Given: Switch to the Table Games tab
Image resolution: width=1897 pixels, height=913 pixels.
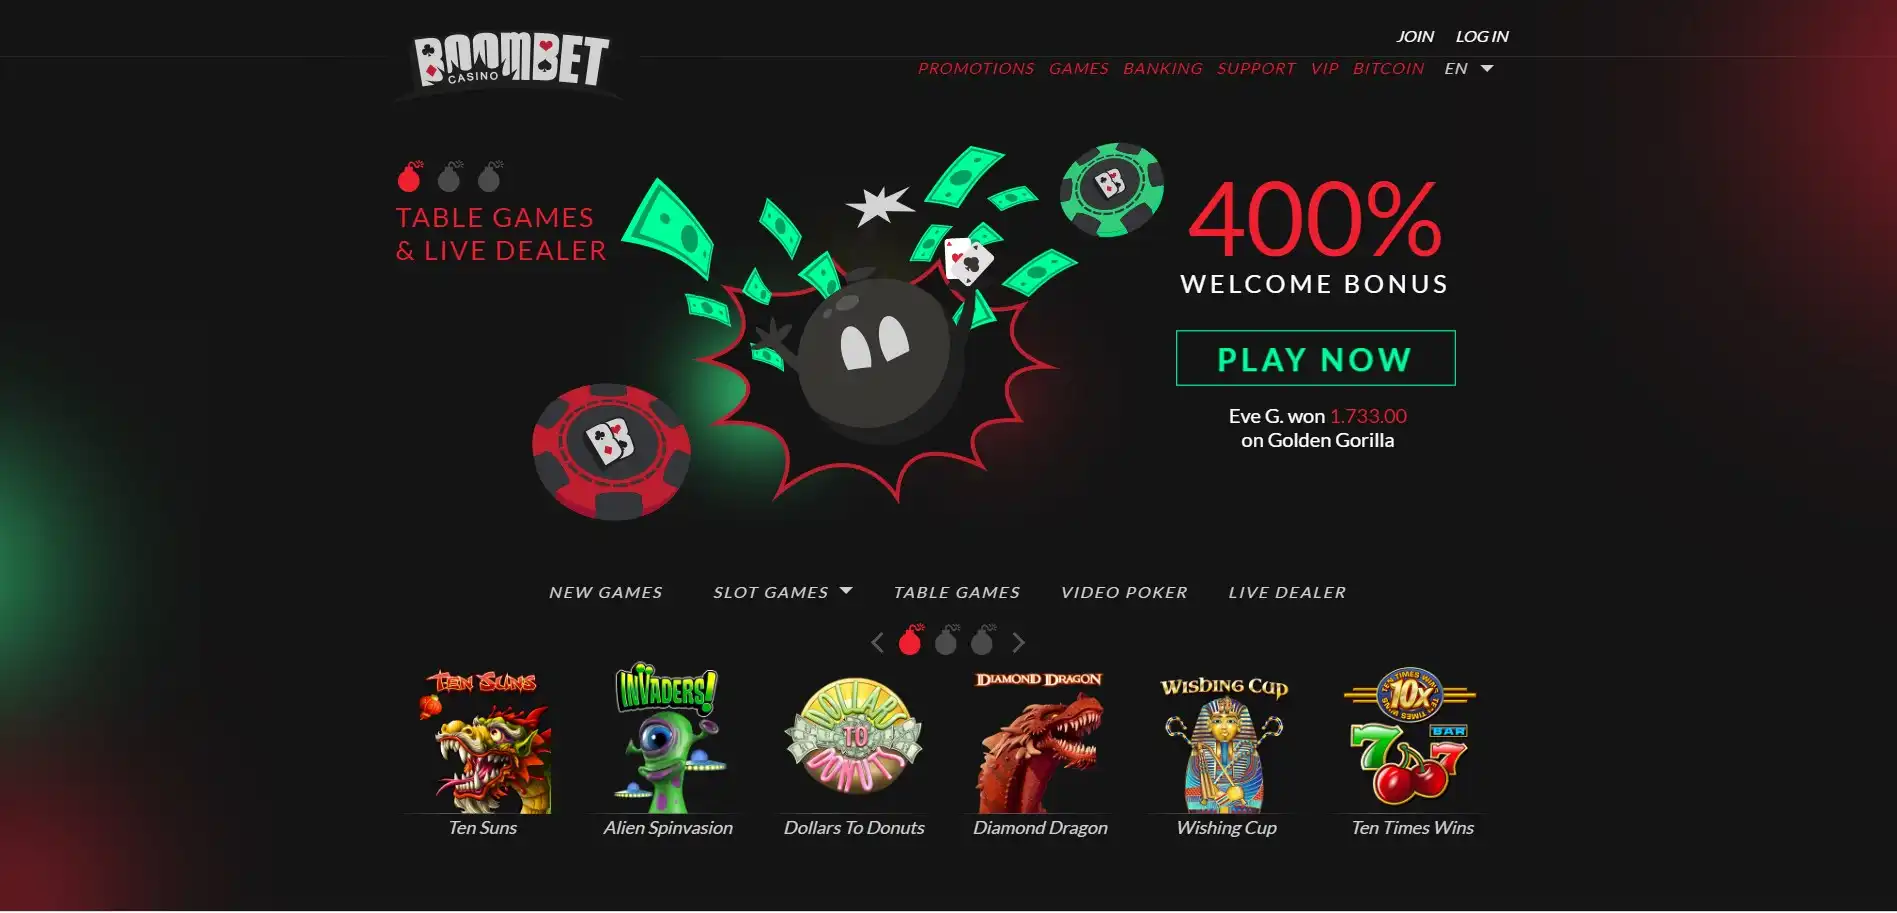Looking at the screenshot, I should (957, 592).
